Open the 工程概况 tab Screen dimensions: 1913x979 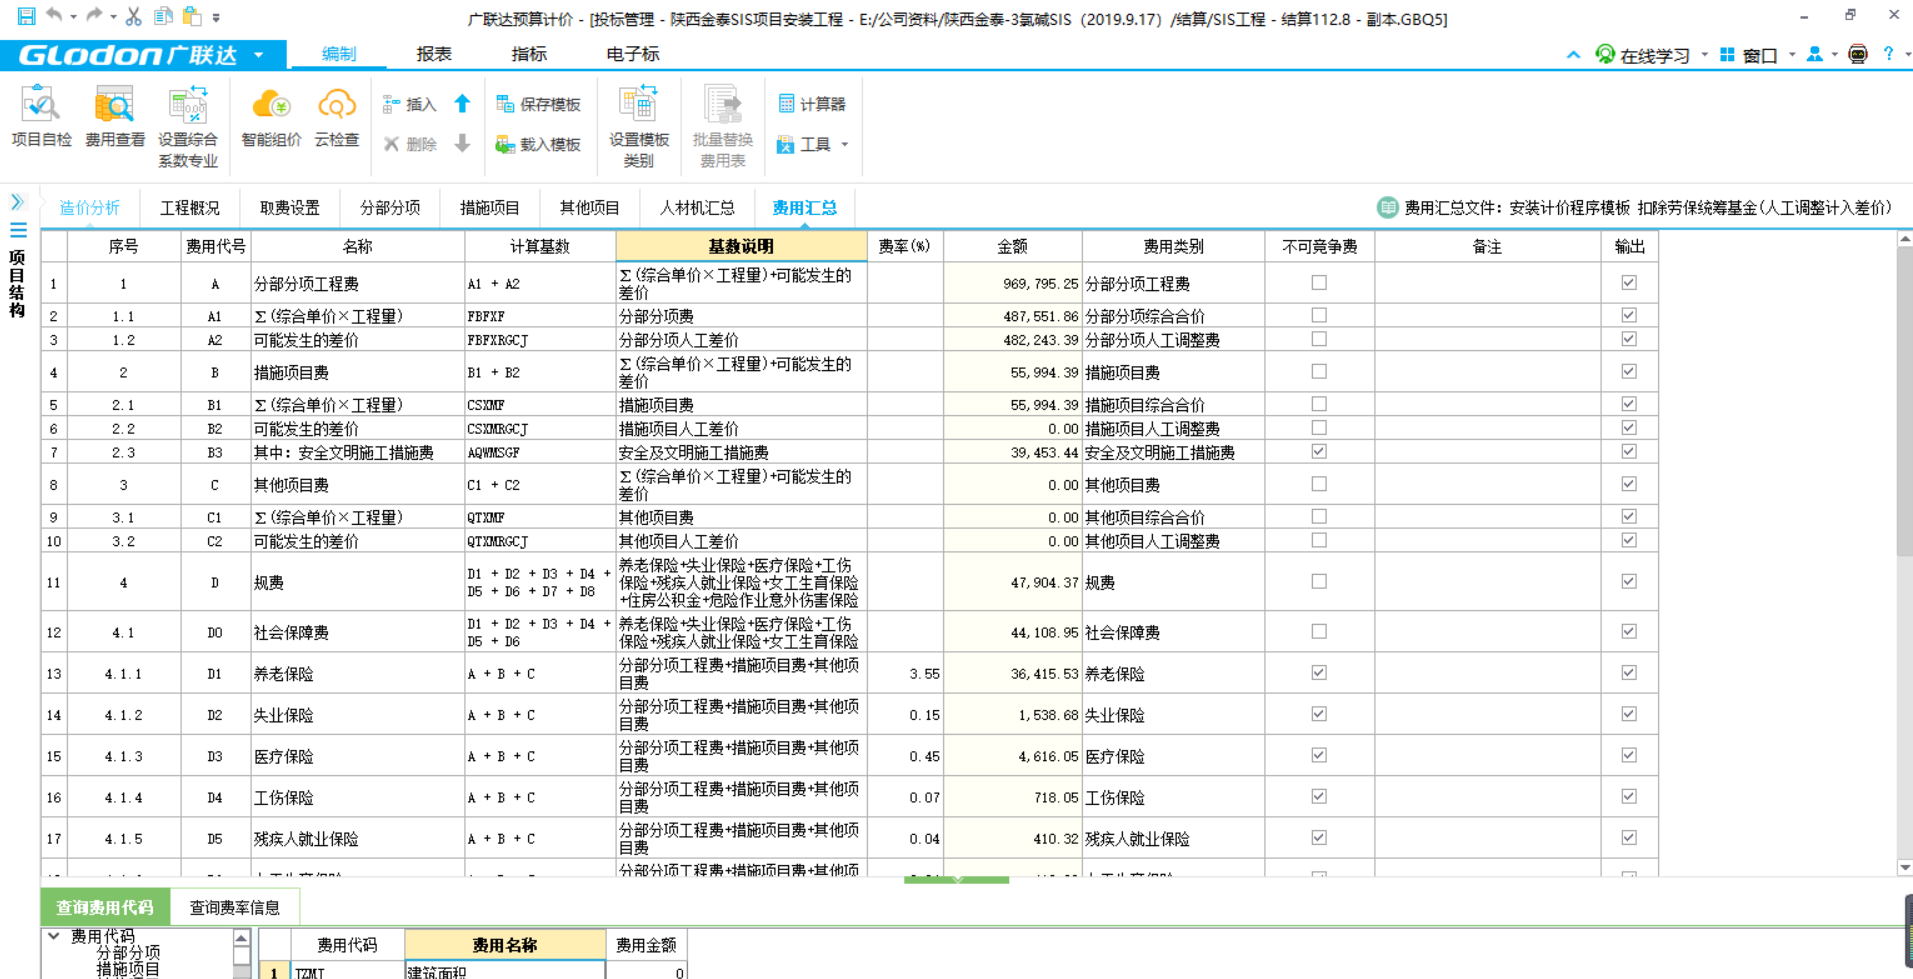pos(190,208)
